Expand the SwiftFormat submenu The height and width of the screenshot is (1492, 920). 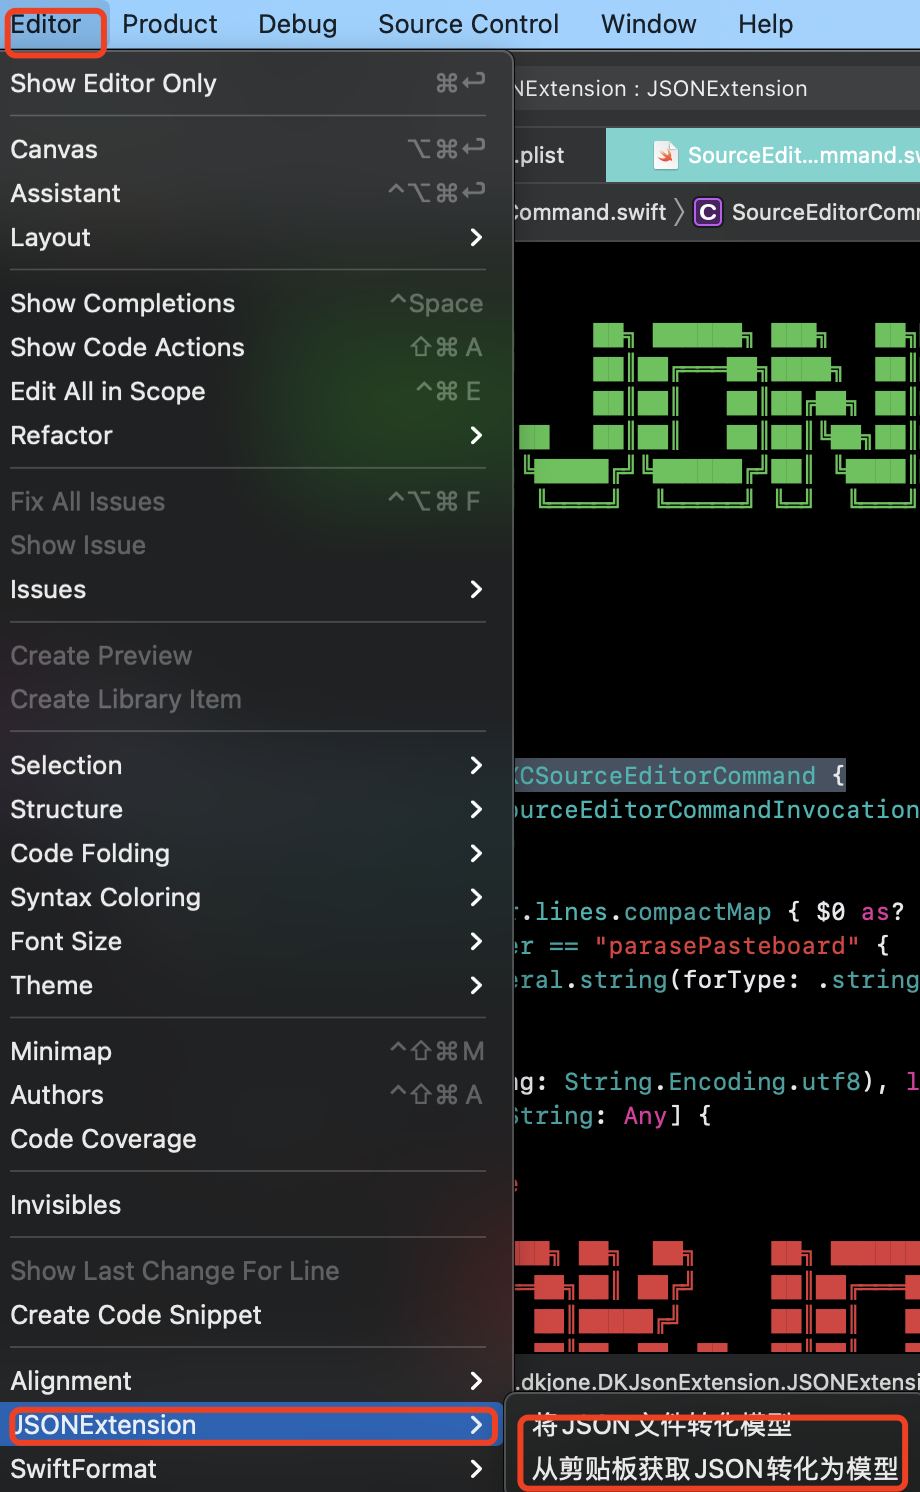pos(248,1469)
